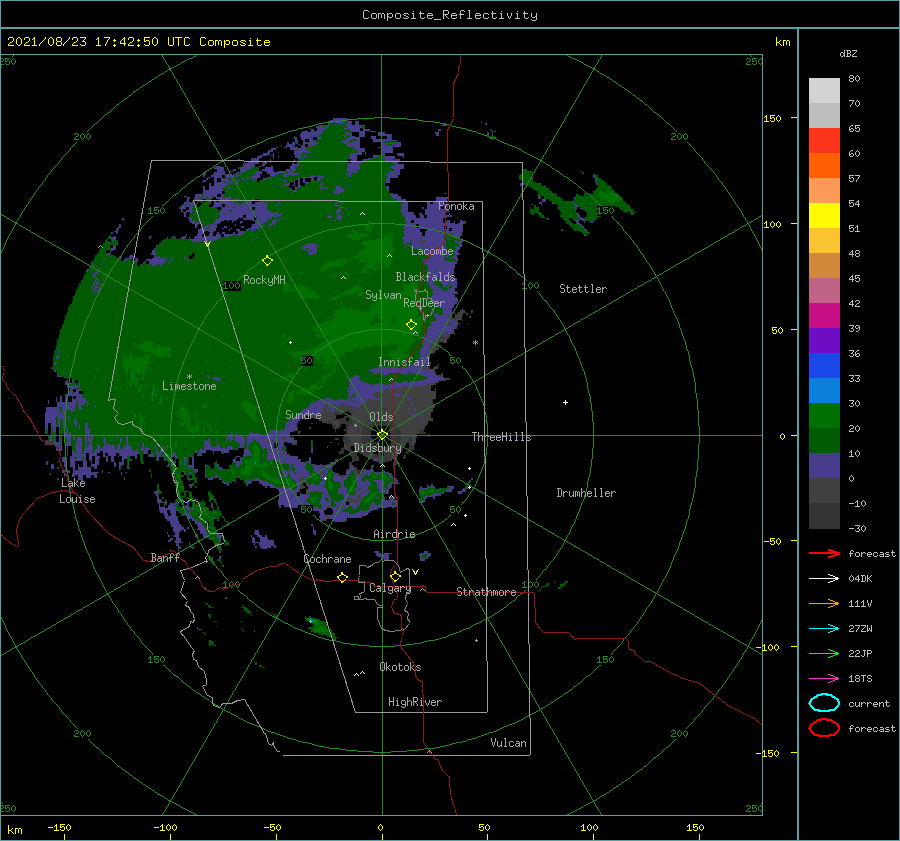
Task: Click the Blackfalds city label
Action: point(425,277)
